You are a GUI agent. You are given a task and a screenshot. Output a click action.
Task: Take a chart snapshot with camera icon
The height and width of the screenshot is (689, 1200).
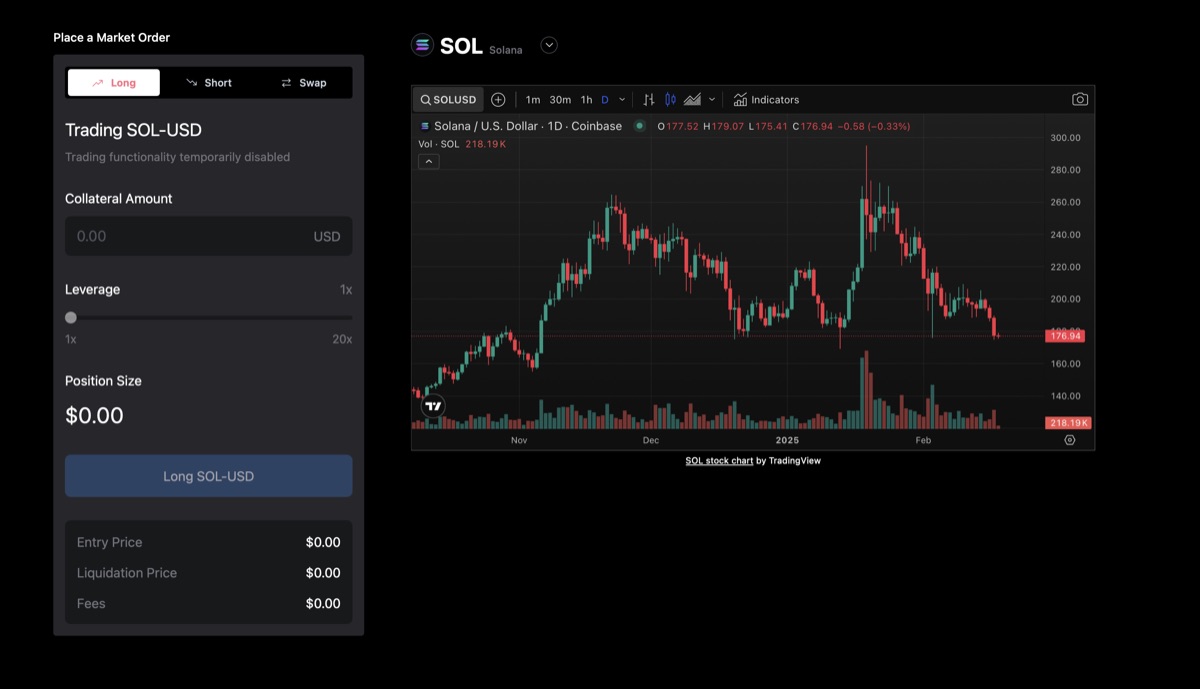point(1080,100)
